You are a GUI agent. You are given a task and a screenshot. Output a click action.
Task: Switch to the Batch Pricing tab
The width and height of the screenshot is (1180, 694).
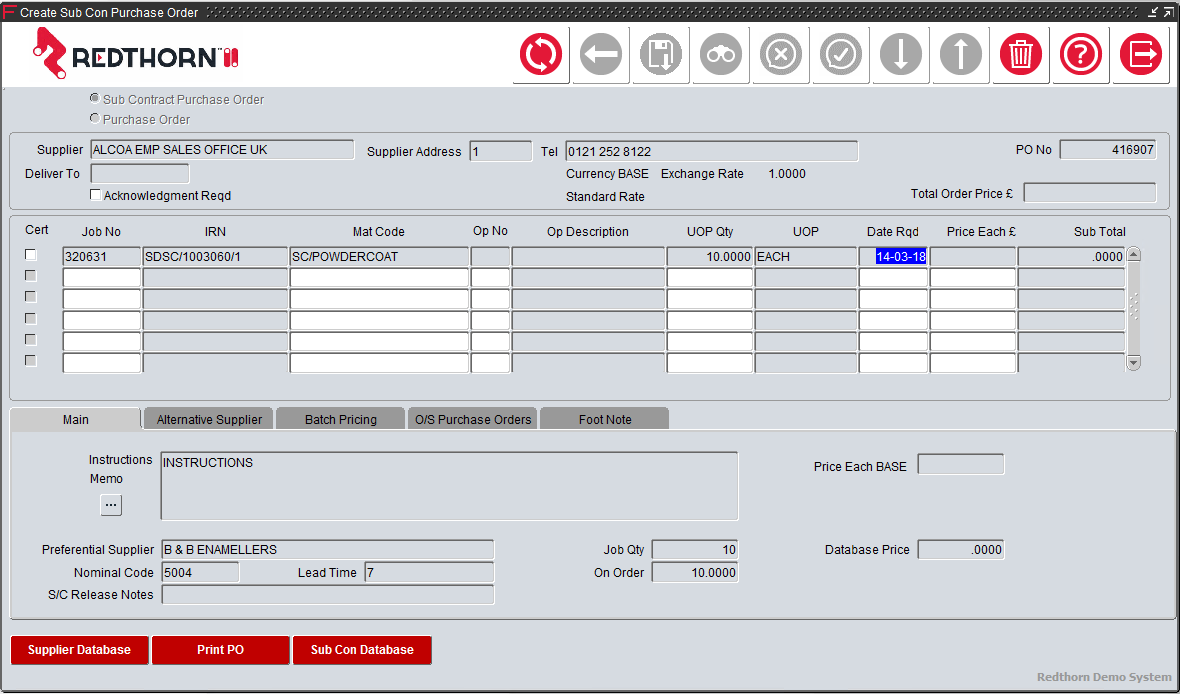340,418
